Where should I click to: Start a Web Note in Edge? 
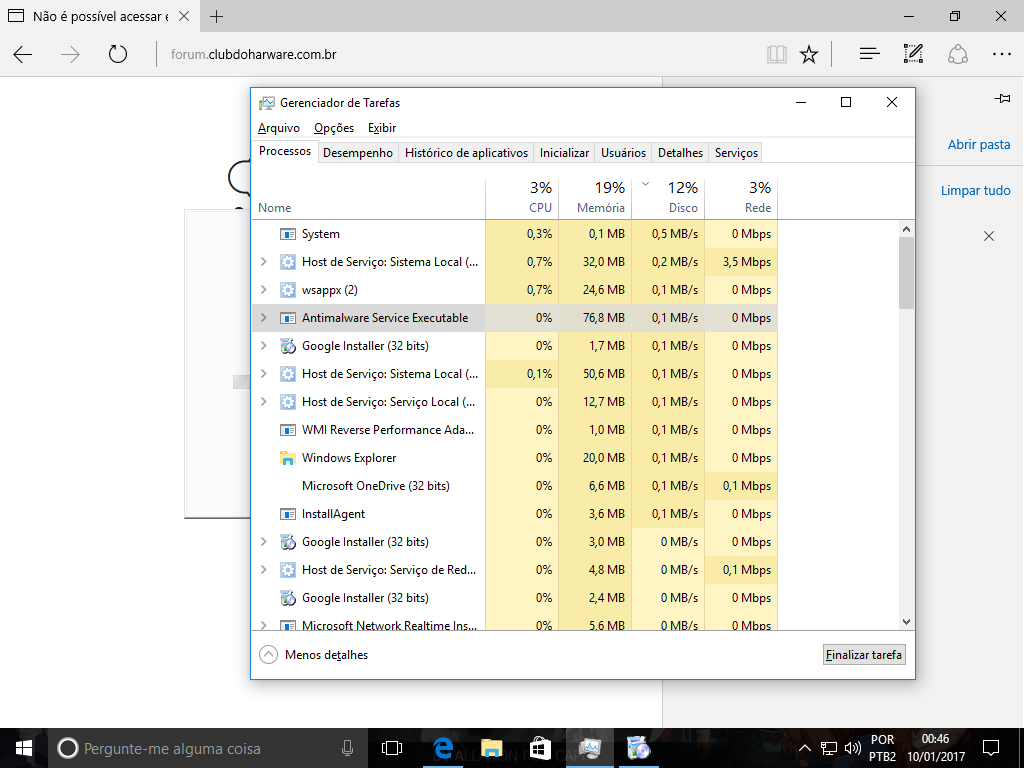(x=914, y=54)
